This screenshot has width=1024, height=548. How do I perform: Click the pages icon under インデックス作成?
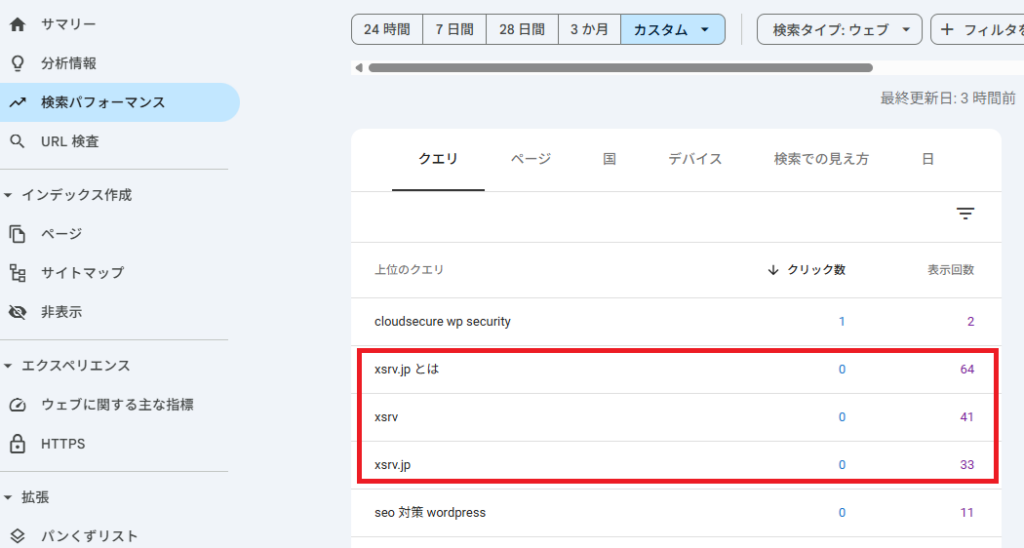click(x=17, y=234)
